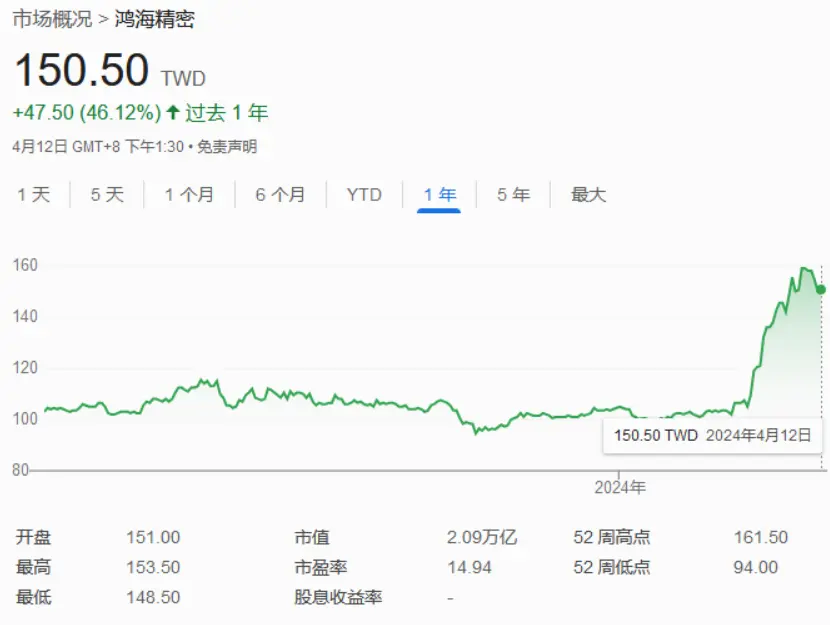Click the 150.50 TWD 2024年4月12日 tooltip

[712, 436]
